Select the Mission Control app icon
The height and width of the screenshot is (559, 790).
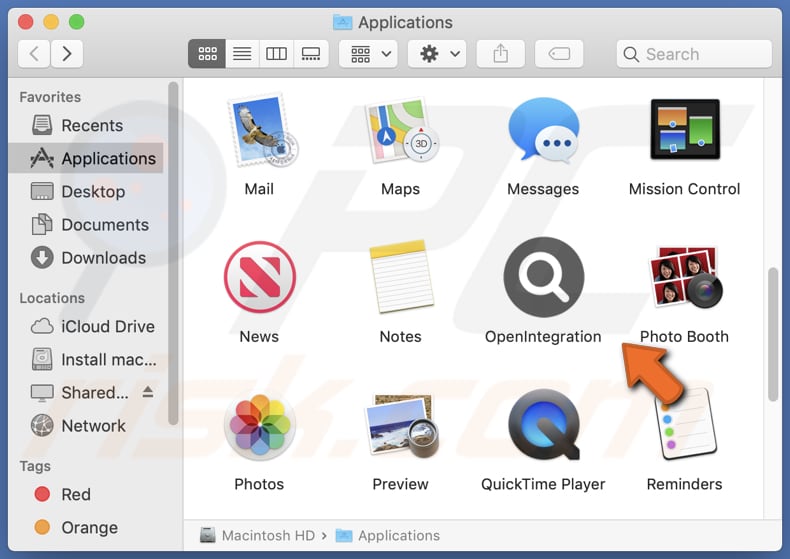pos(685,129)
